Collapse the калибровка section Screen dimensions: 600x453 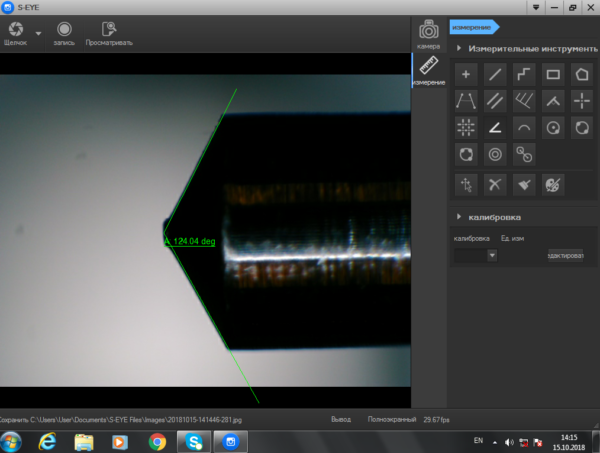click(x=458, y=217)
